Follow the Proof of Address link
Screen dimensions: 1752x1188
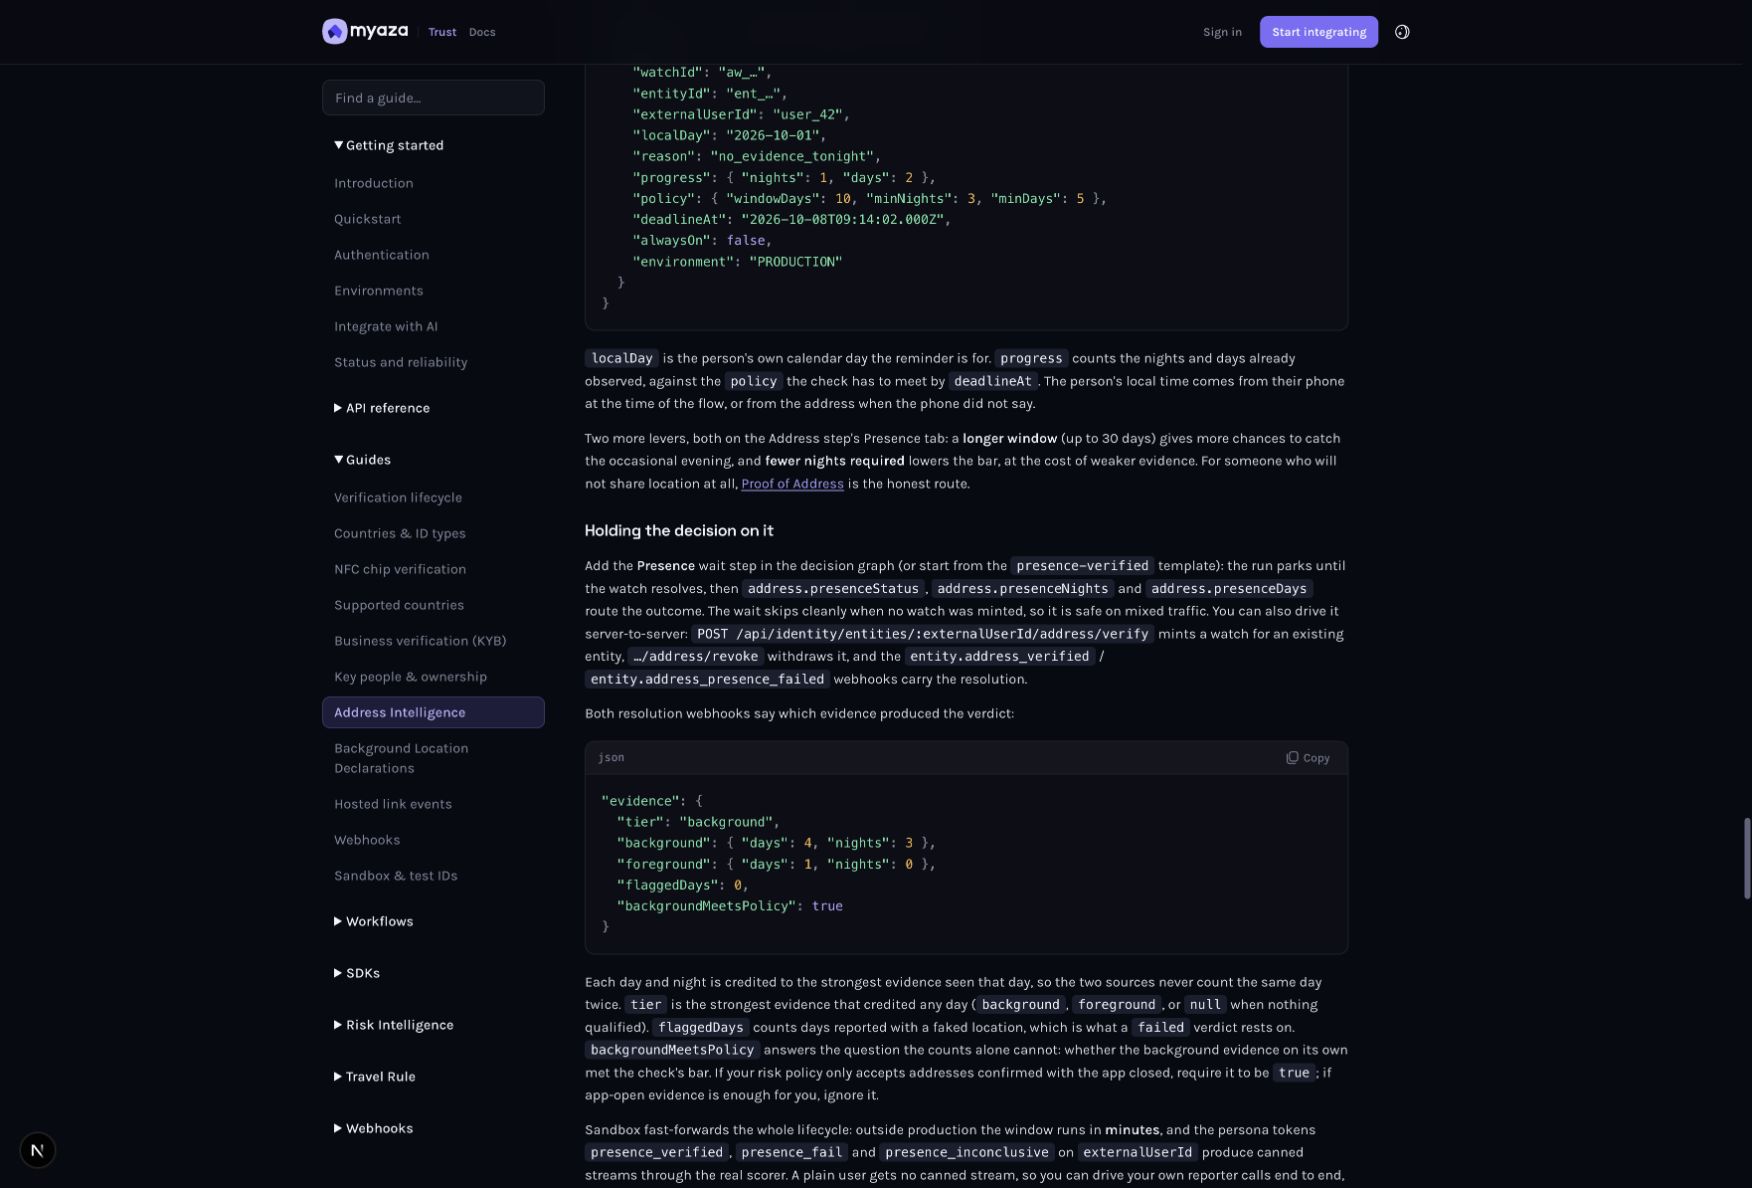point(792,484)
